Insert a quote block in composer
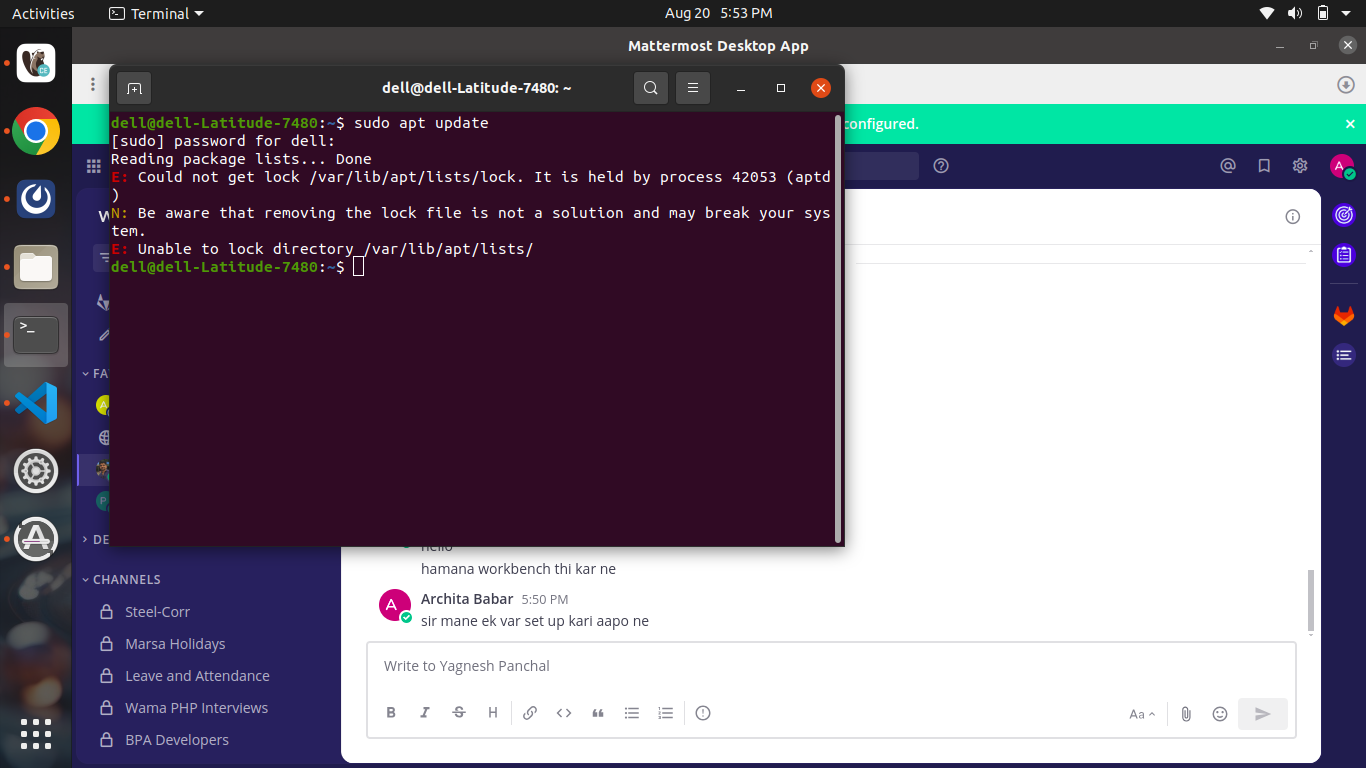The height and width of the screenshot is (768, 1366). click(598, 713)
